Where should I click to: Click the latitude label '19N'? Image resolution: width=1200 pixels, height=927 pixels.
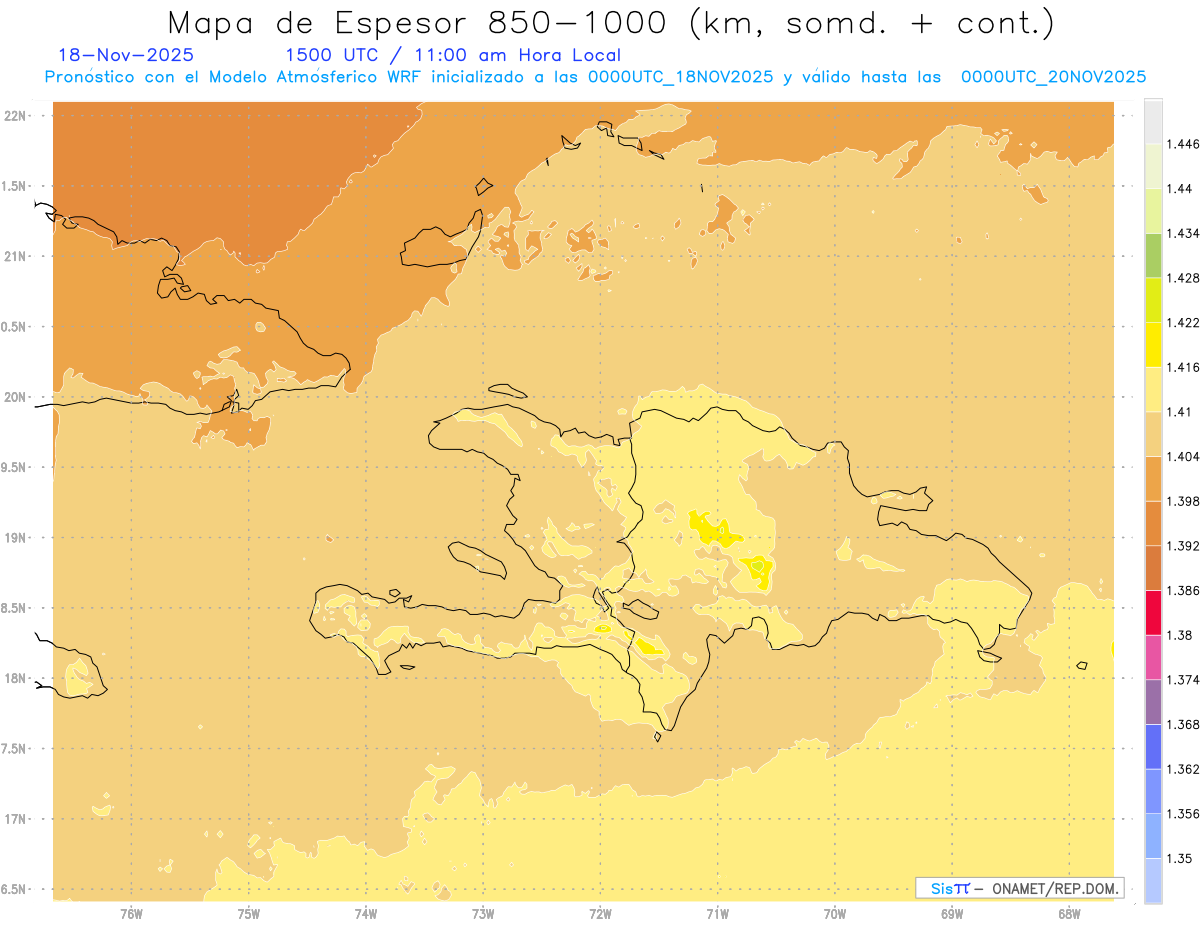[16, 538]
